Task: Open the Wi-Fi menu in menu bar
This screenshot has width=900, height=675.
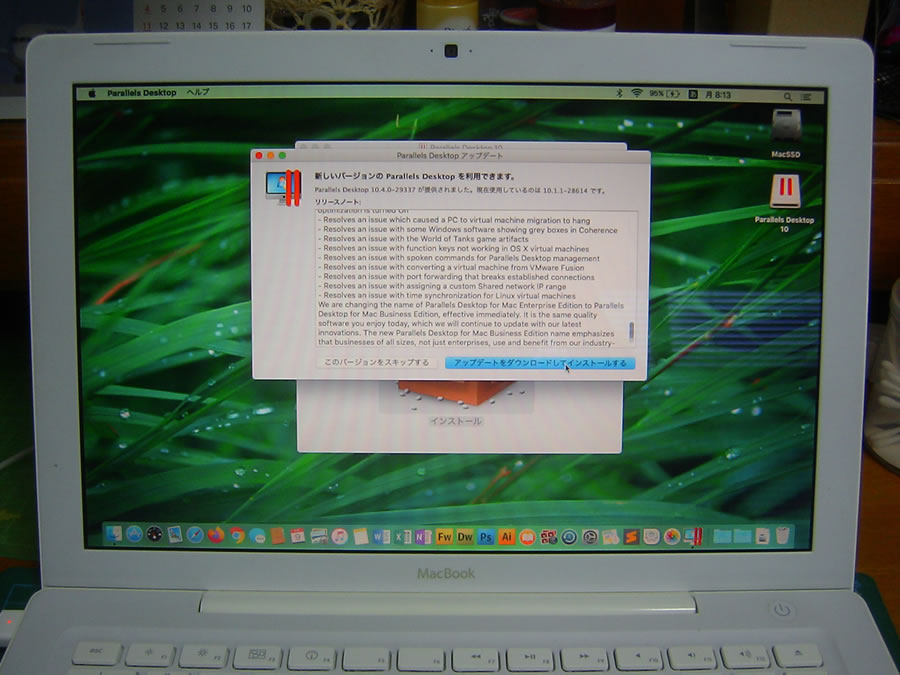Action: 637,93
